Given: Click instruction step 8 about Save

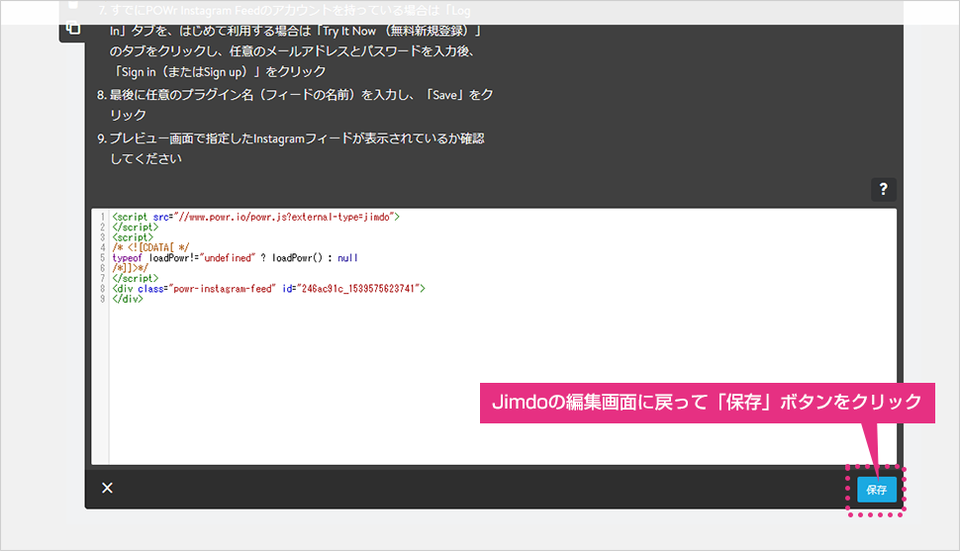Looking at the screenshot, I should (295, 105).
